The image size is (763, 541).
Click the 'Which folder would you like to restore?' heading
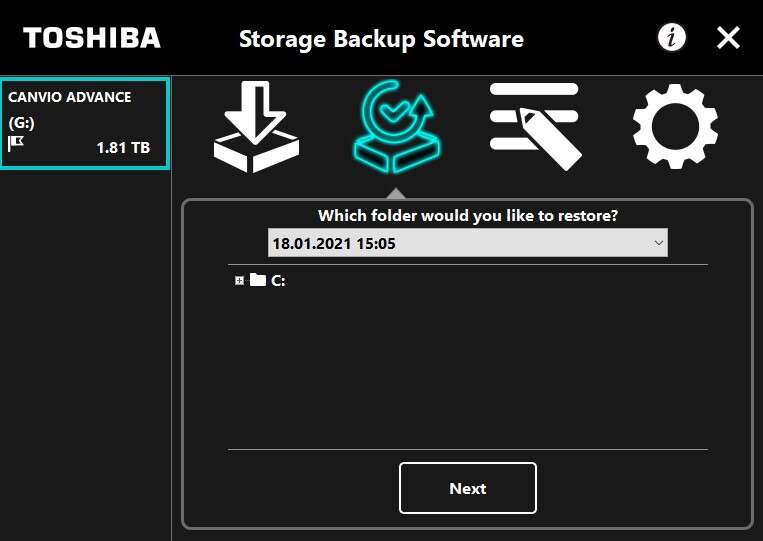[467, 215]
